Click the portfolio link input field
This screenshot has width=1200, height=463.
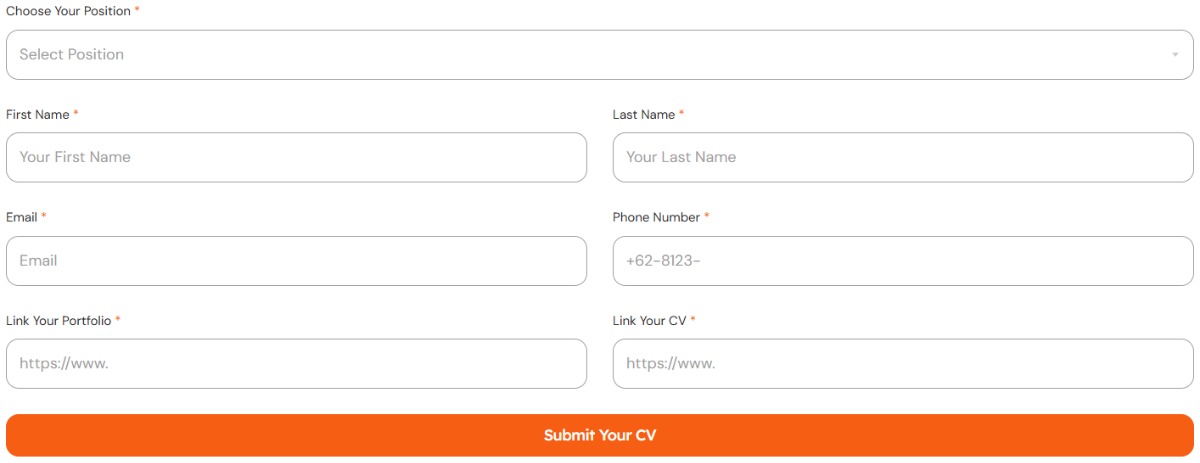296,364
